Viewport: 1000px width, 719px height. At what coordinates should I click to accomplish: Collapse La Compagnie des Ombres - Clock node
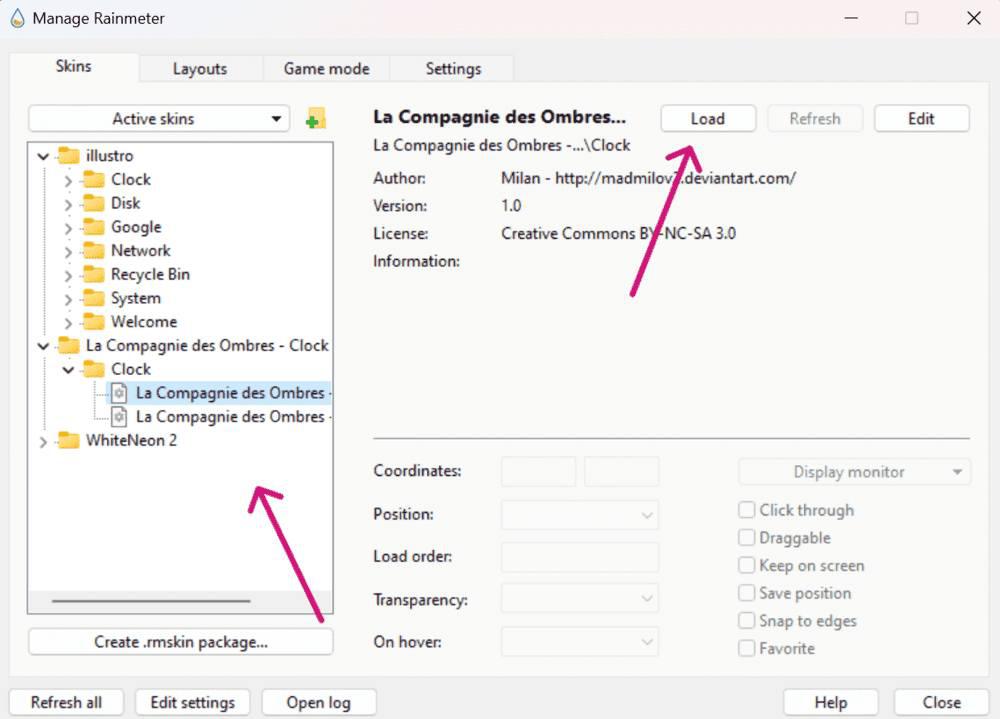43,346
